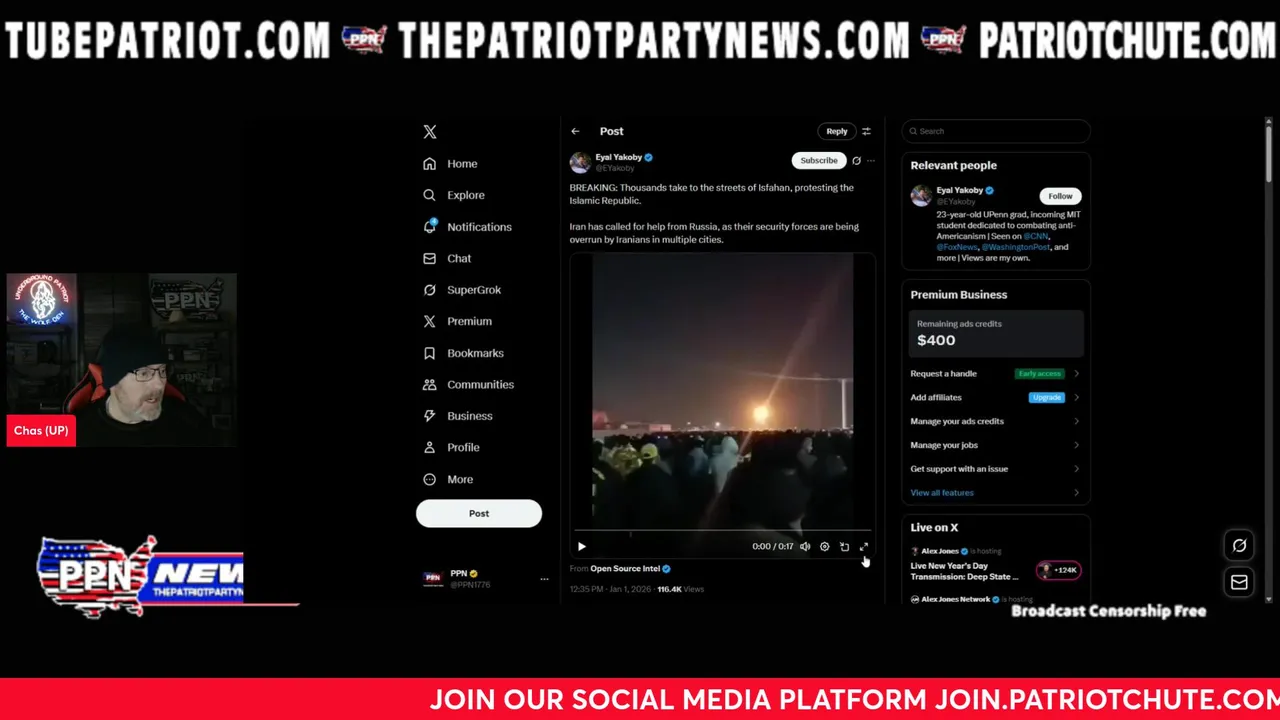Screen dimensions: 1280x720
Task: Click the +124K live listeners badge
Action: [x=1058, y=570]
